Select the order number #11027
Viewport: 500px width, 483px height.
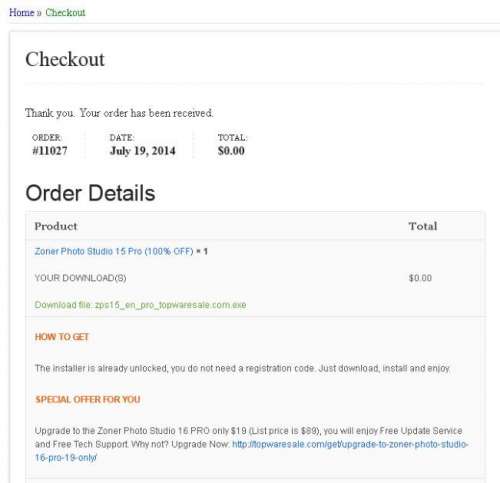(x=50, y=151)
